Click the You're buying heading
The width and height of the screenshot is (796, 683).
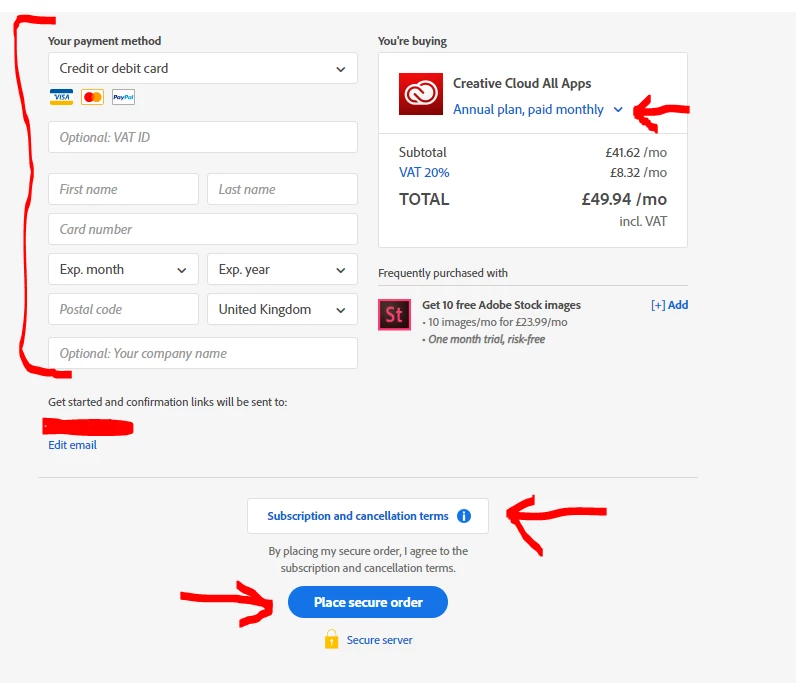[412, 41]
